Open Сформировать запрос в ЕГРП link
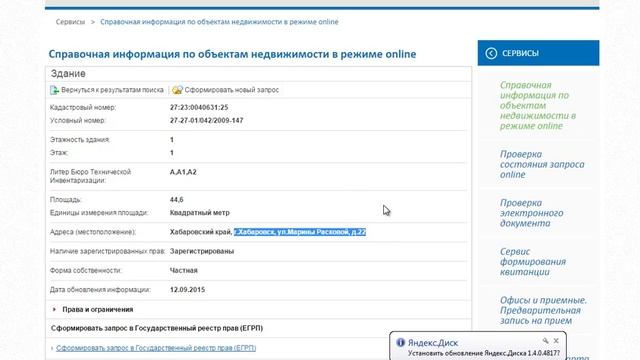This screenshot has width=640, height=360. point(156,348)
